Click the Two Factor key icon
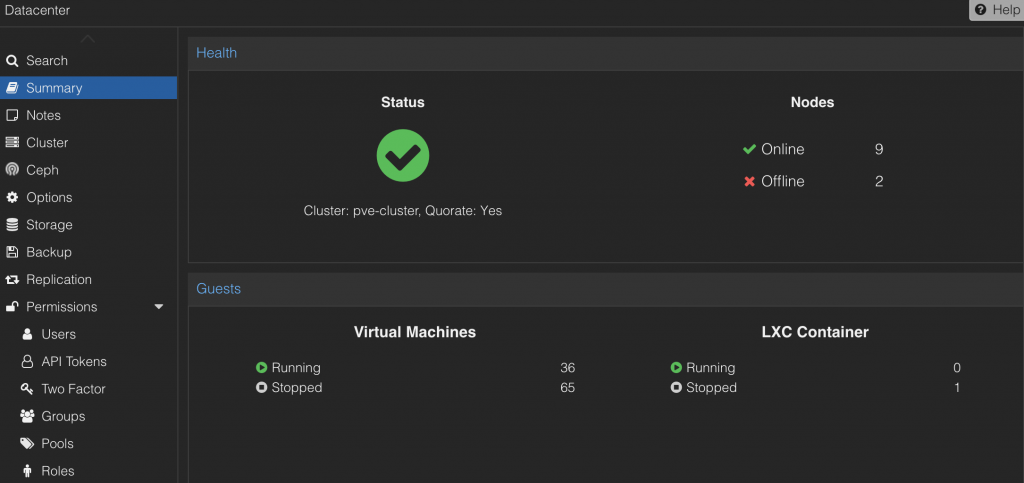The image size is (1024, 483). click(27, 389)
